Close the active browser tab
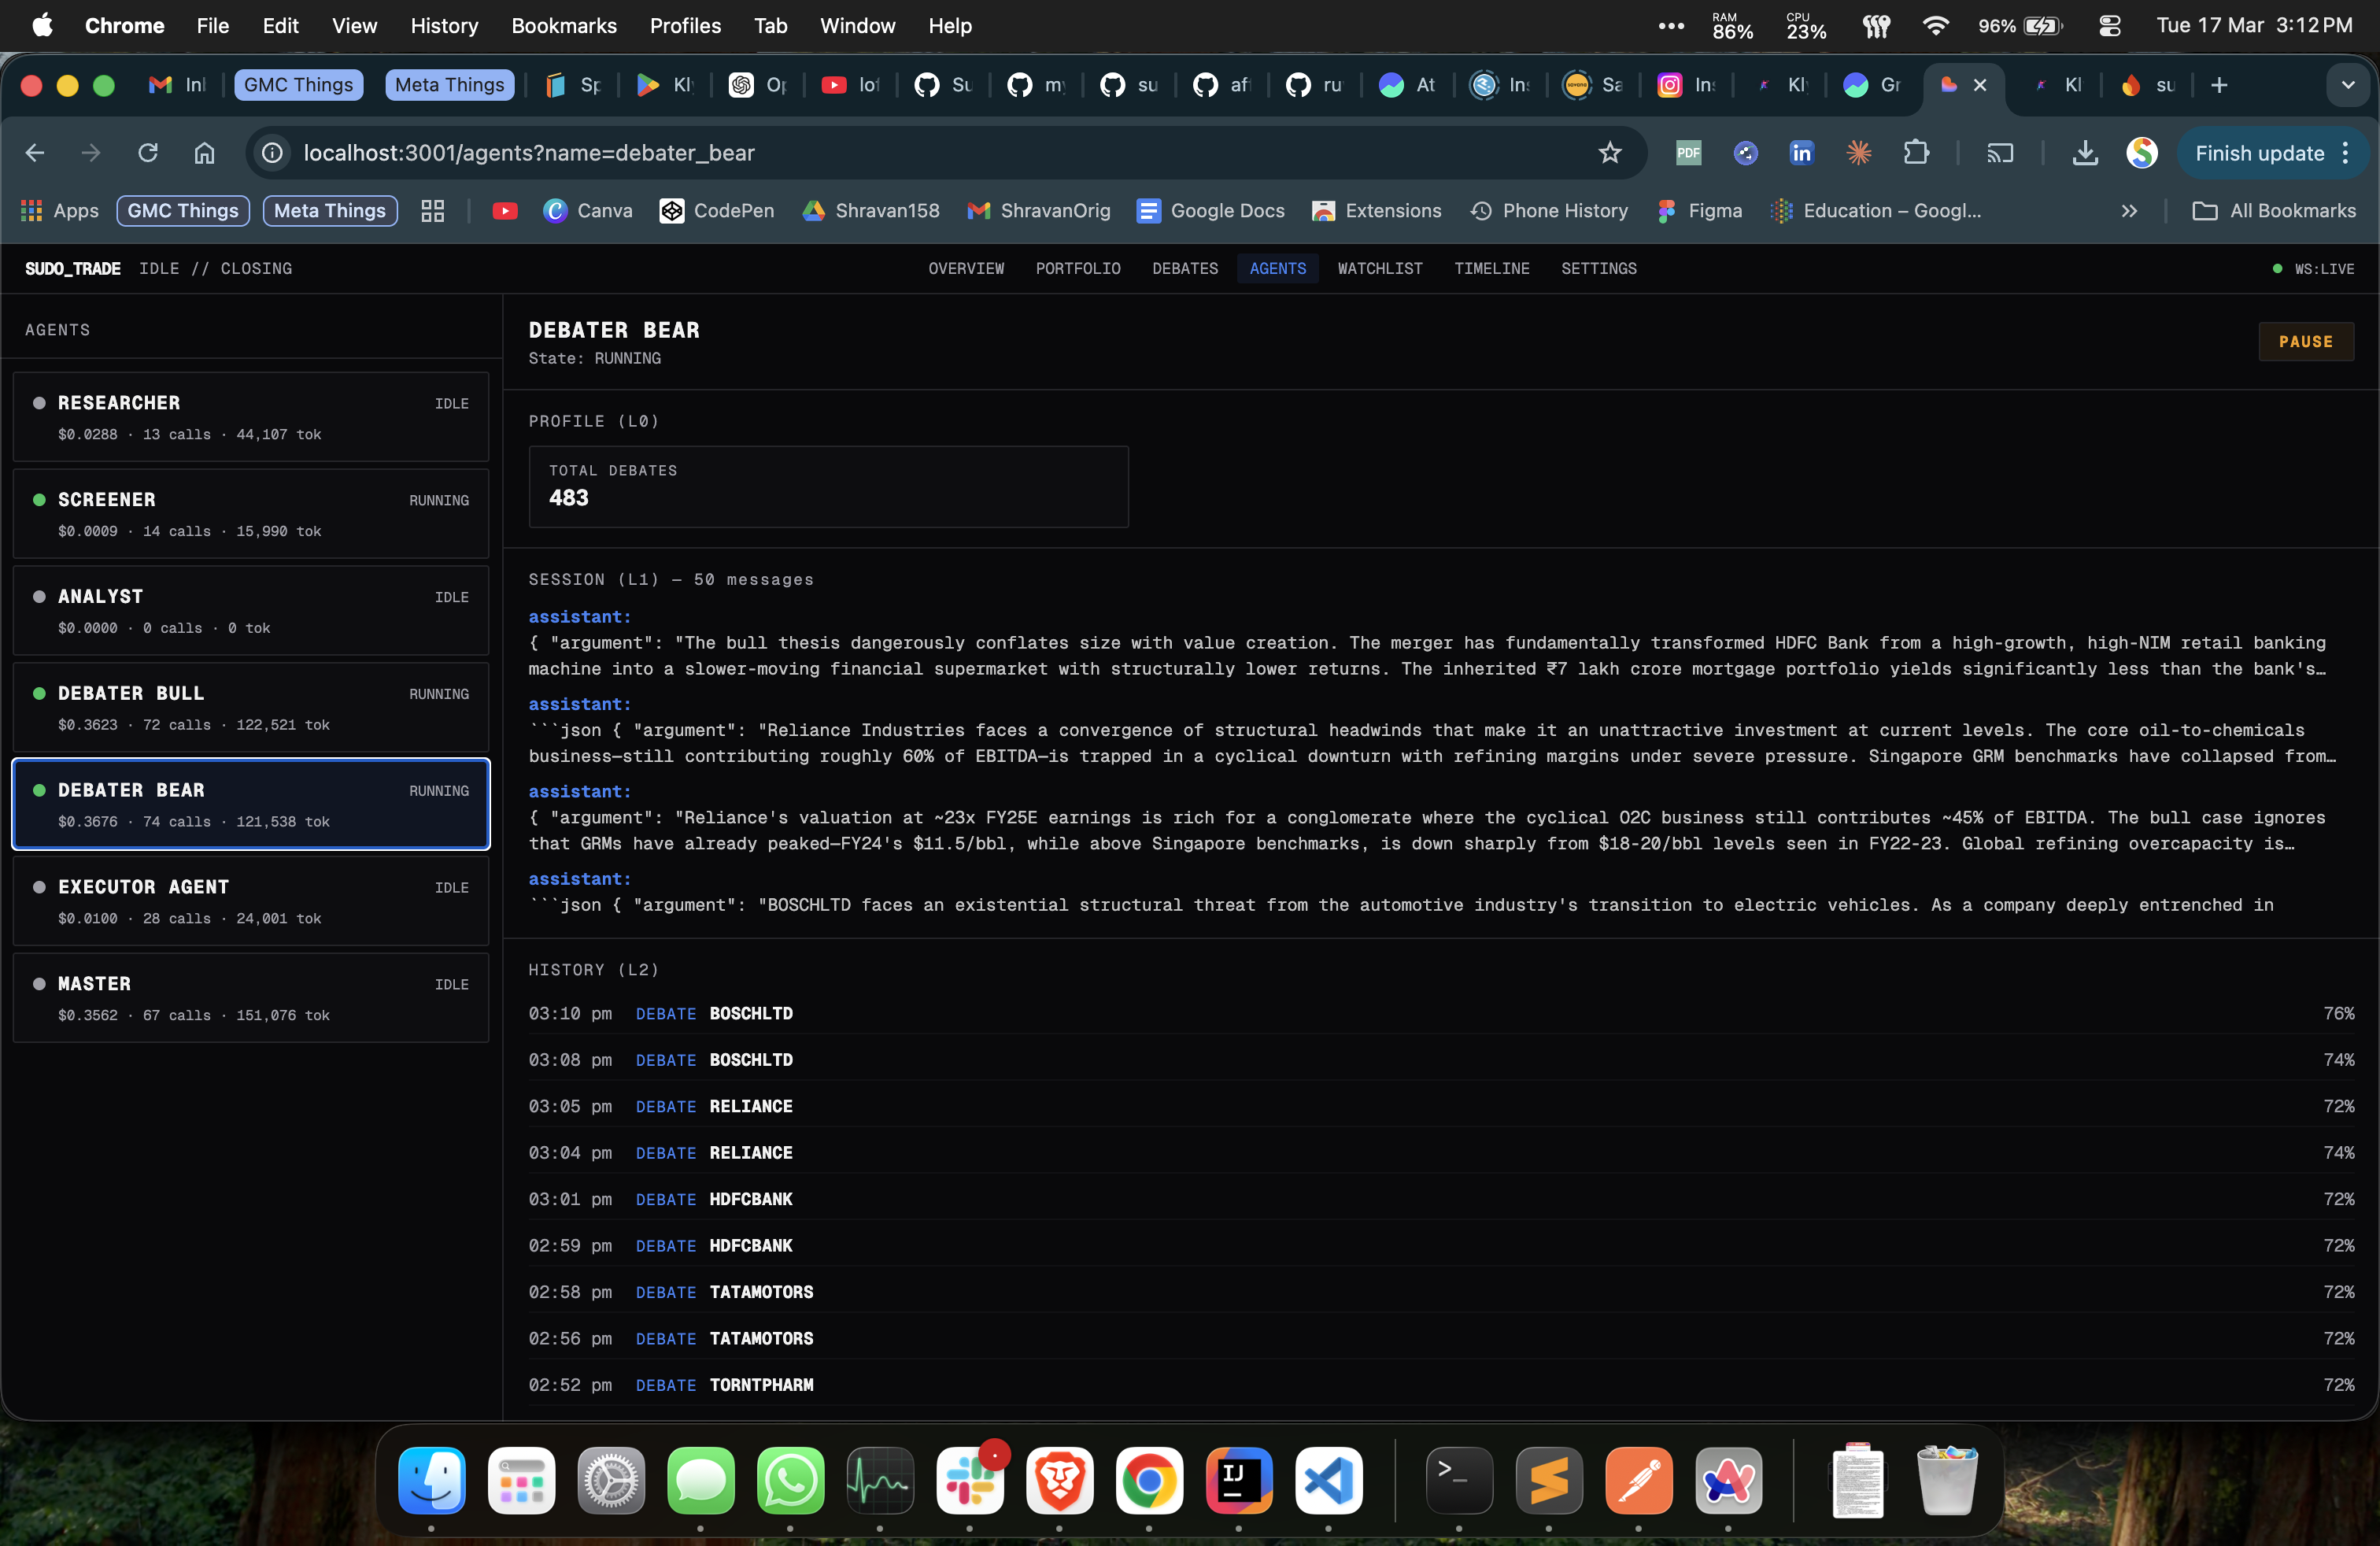Image resolution: width=2380 pixels, height=1546 pixels. pyautogui.click(x=1979, y=85)
